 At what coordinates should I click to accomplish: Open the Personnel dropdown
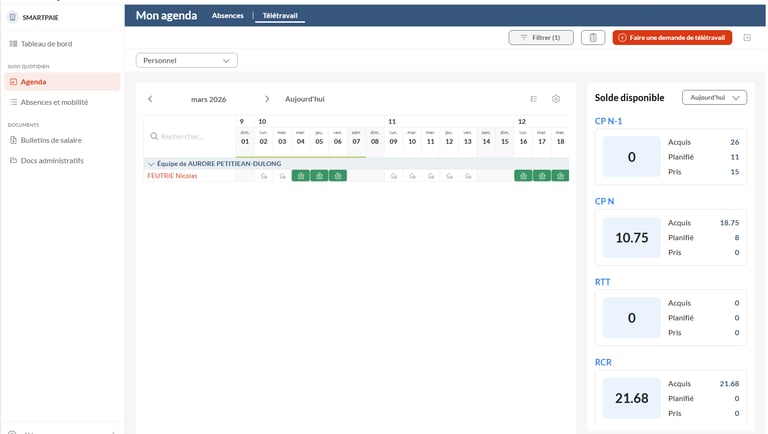pyautogui.click(x=187, y=60)
